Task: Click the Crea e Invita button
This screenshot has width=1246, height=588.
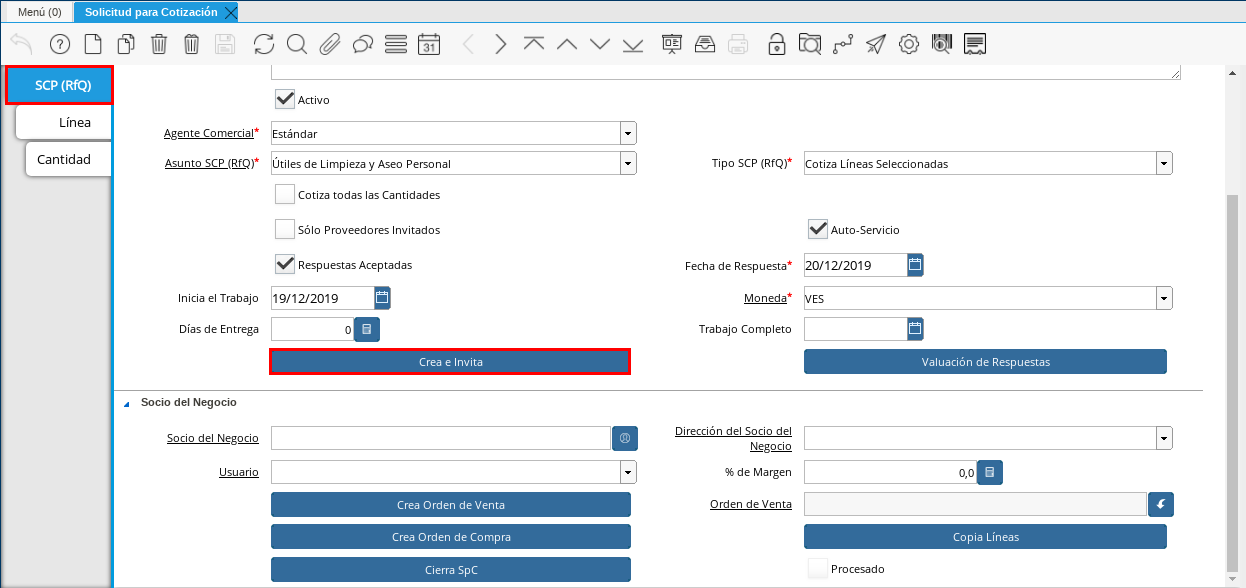Action: tap(450, 362)
